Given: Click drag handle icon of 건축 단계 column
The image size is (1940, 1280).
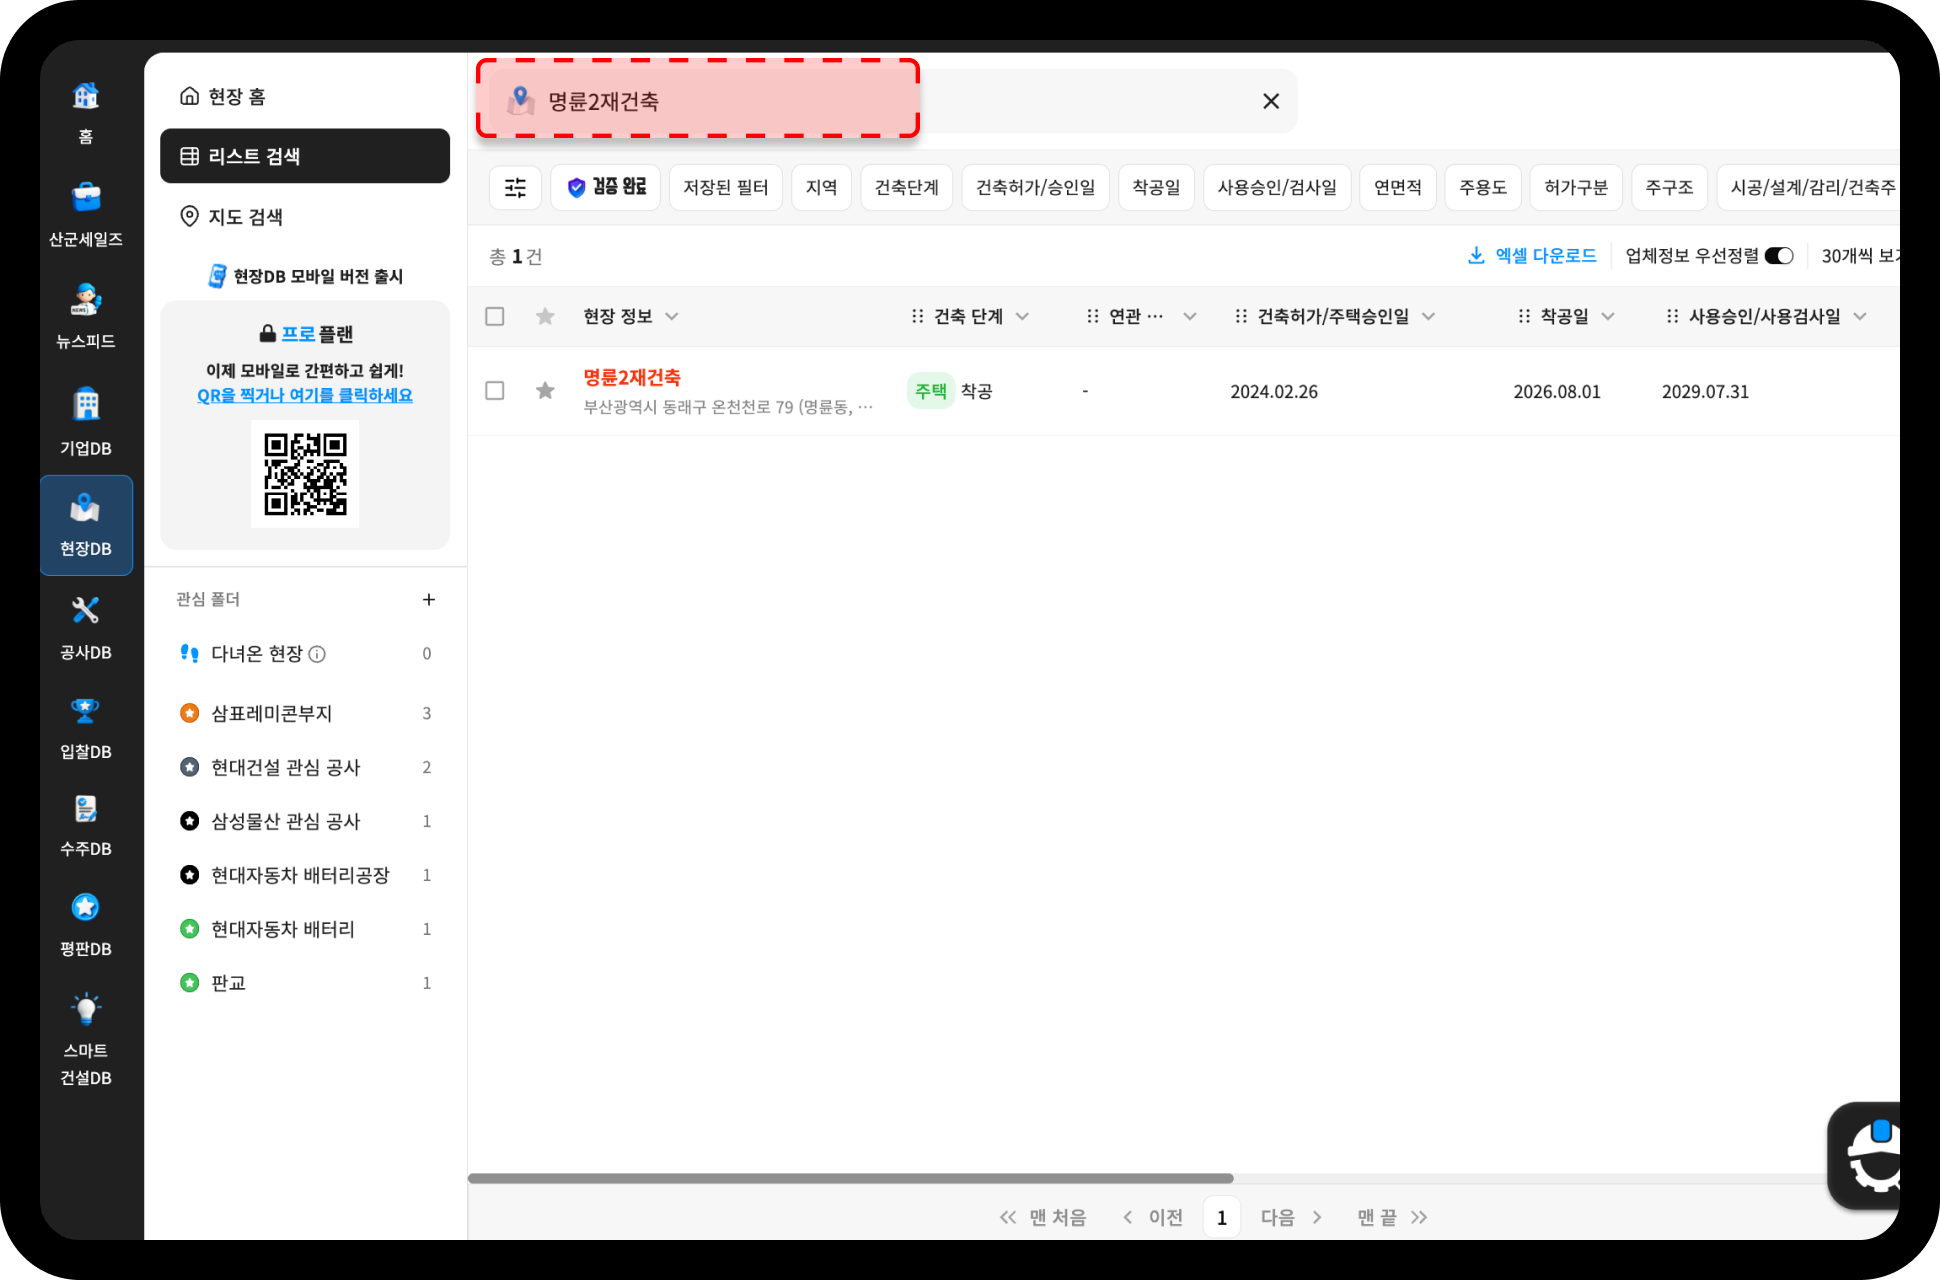Looking at the screenshot, I should (x=917, y=316).
